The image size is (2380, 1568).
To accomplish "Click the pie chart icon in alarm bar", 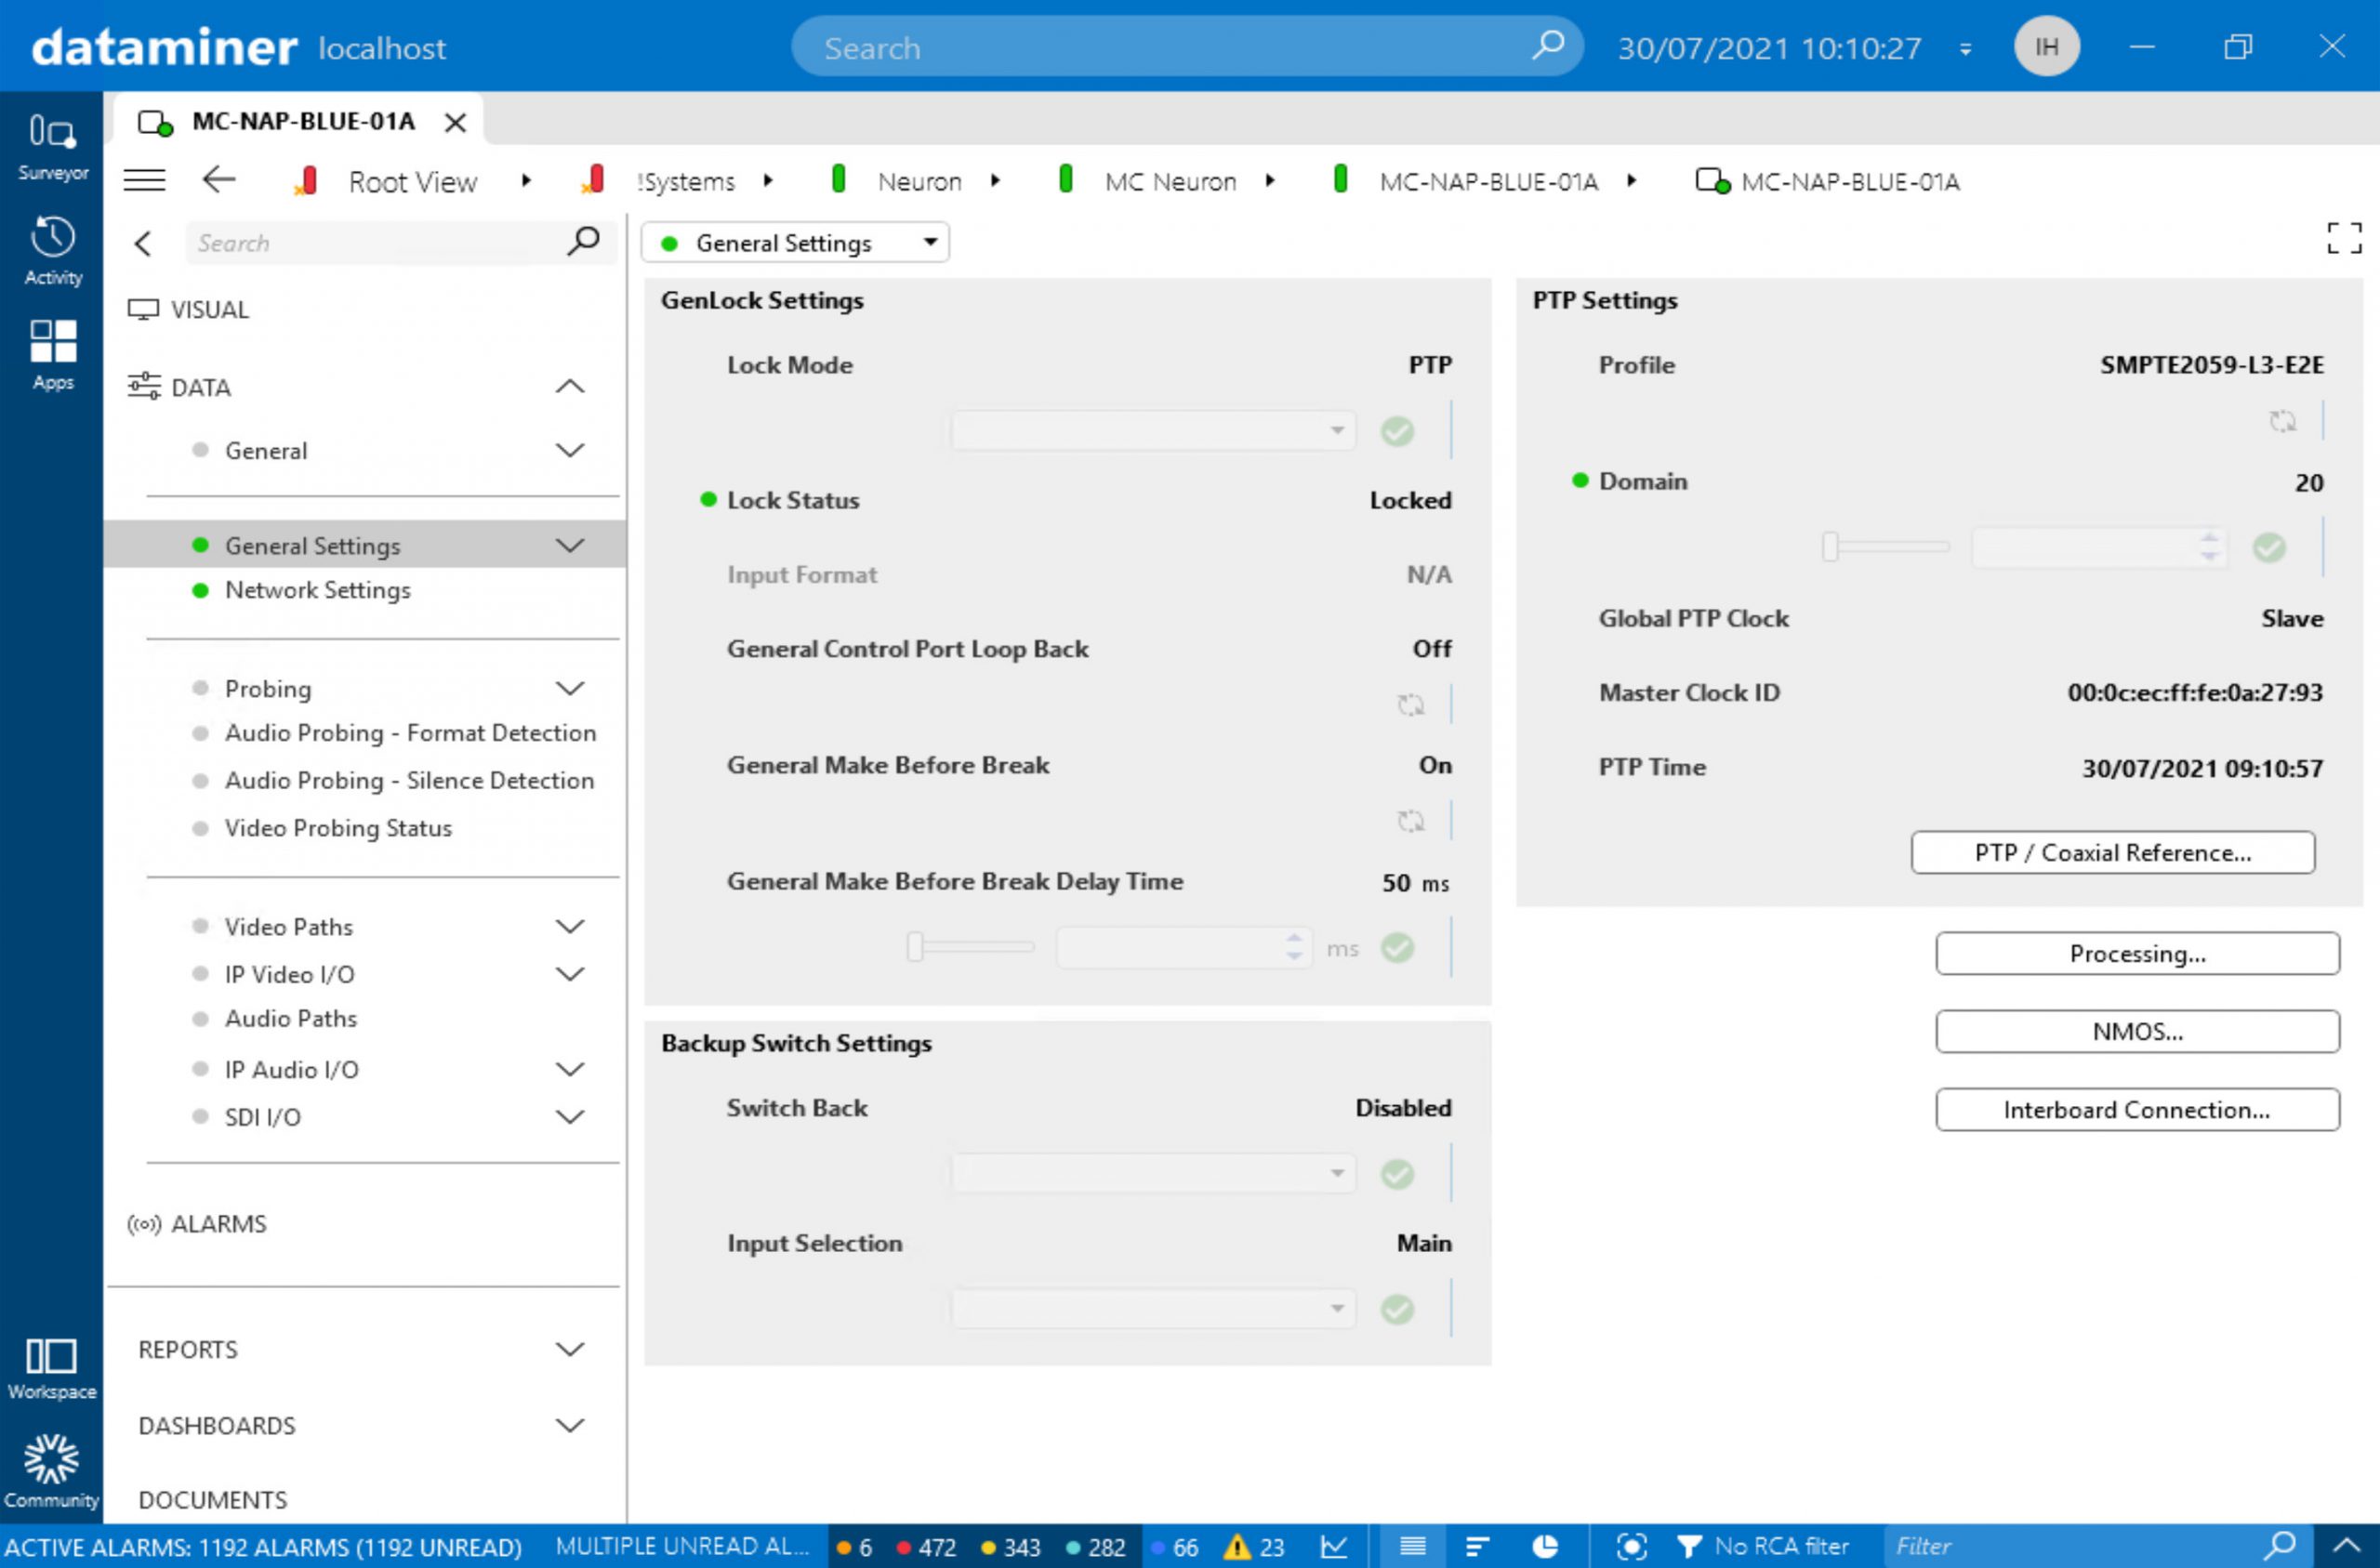I will (1545, 1546).
